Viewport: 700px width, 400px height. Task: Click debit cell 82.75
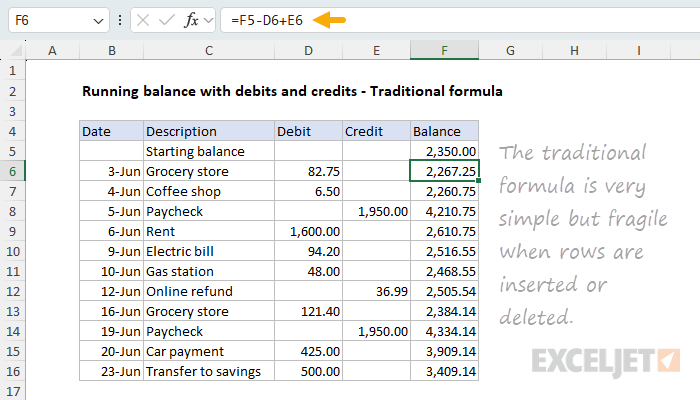click(x=308, y=171)
